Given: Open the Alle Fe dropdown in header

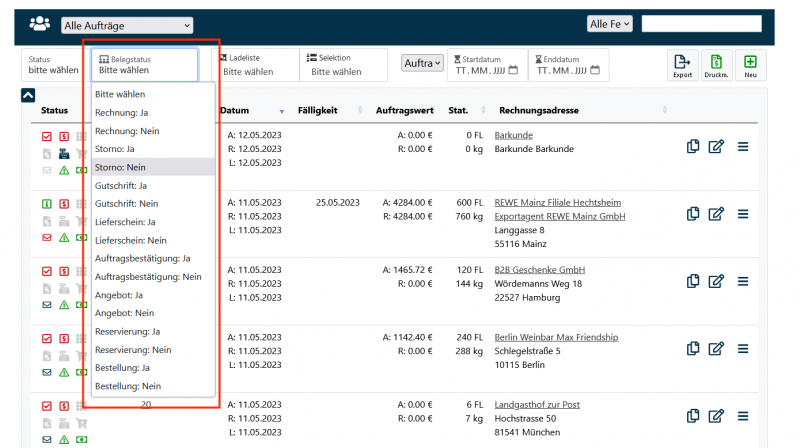Looking at the screenshot, I should click(x=610, y=24).
